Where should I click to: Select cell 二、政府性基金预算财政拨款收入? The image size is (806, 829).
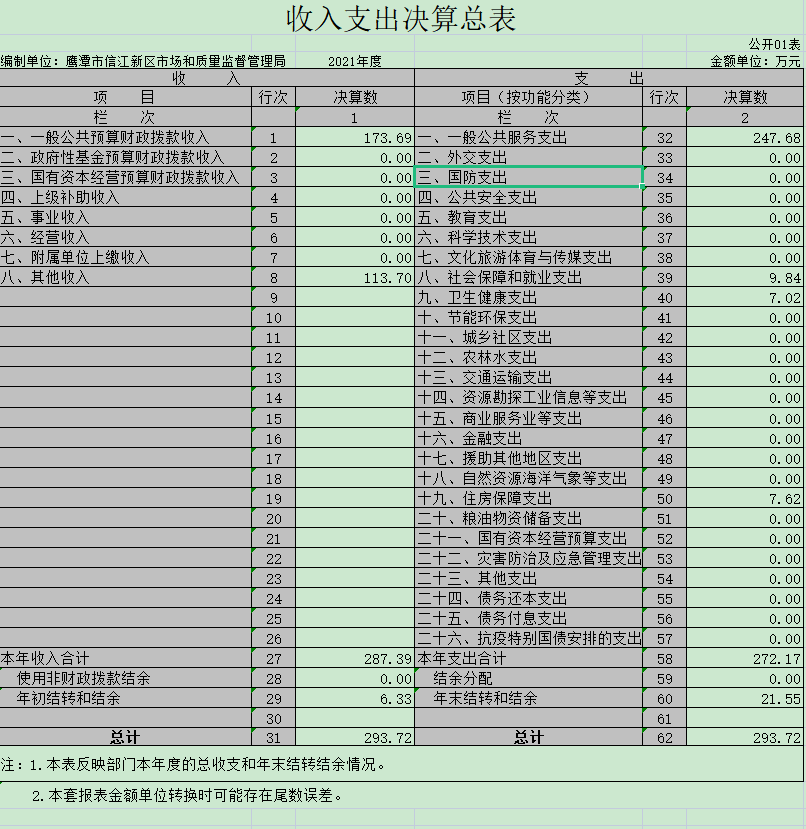pos(125,158)
